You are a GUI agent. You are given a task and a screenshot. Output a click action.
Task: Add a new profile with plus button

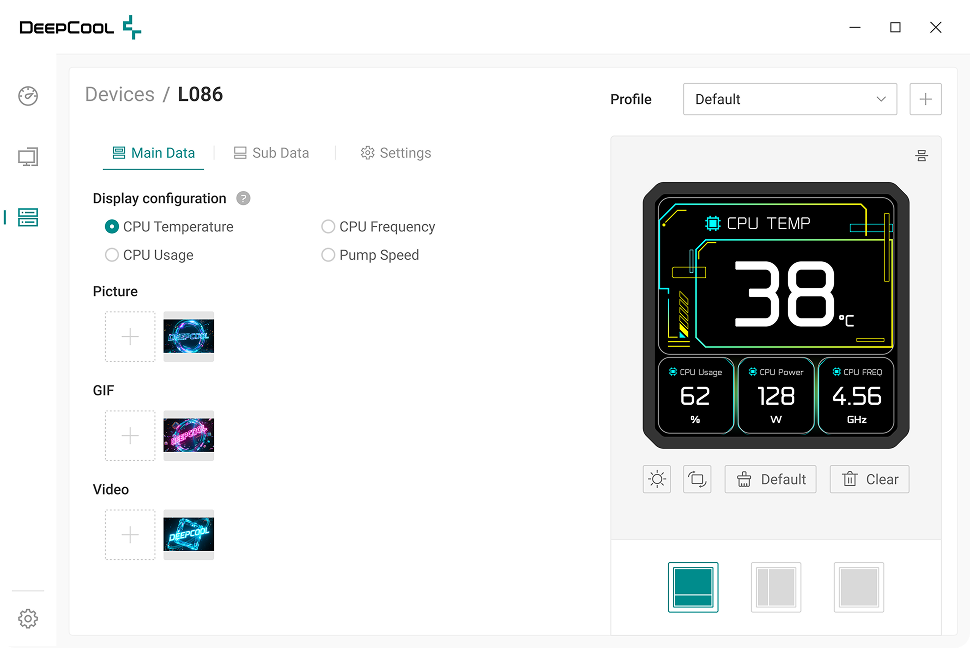tap(925, 99)
